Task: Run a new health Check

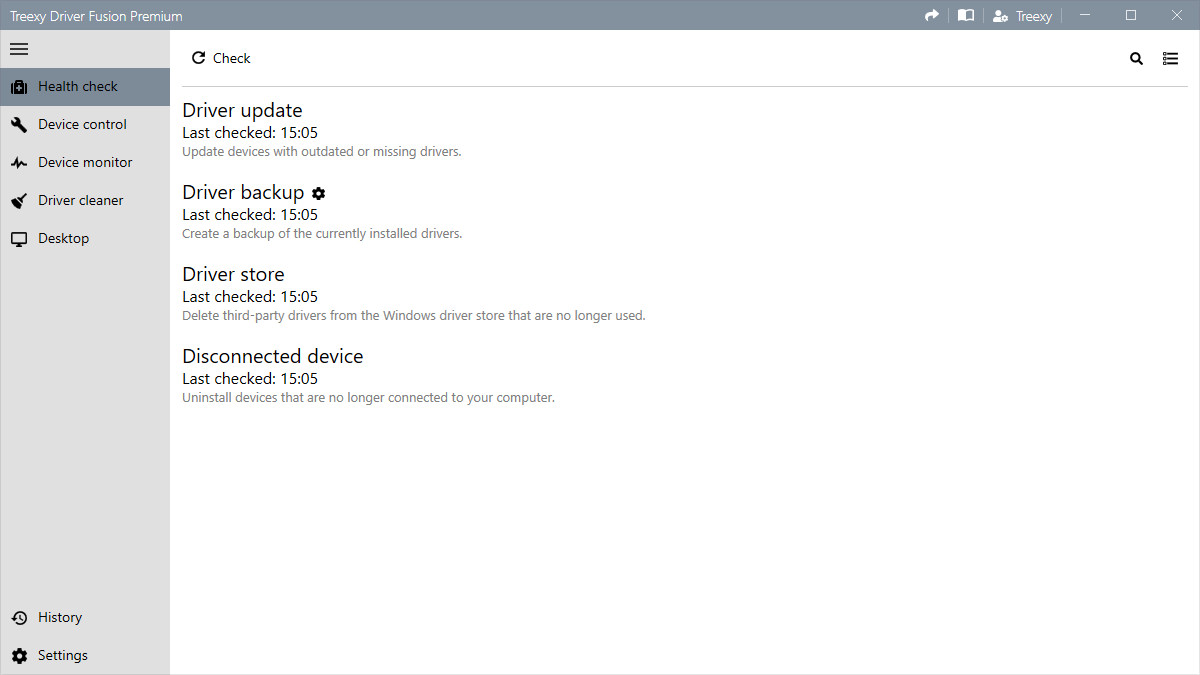Action: point(221,58)
